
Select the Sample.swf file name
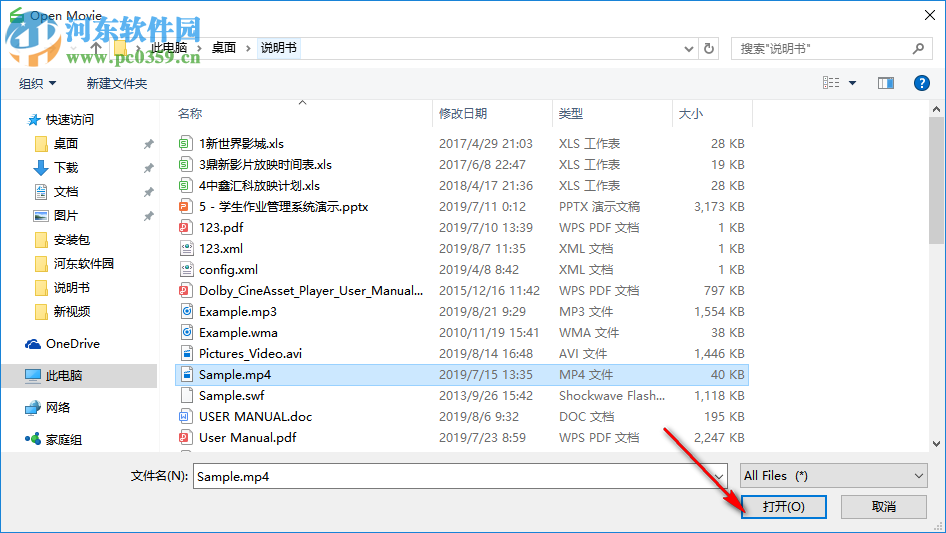[232, 395]
